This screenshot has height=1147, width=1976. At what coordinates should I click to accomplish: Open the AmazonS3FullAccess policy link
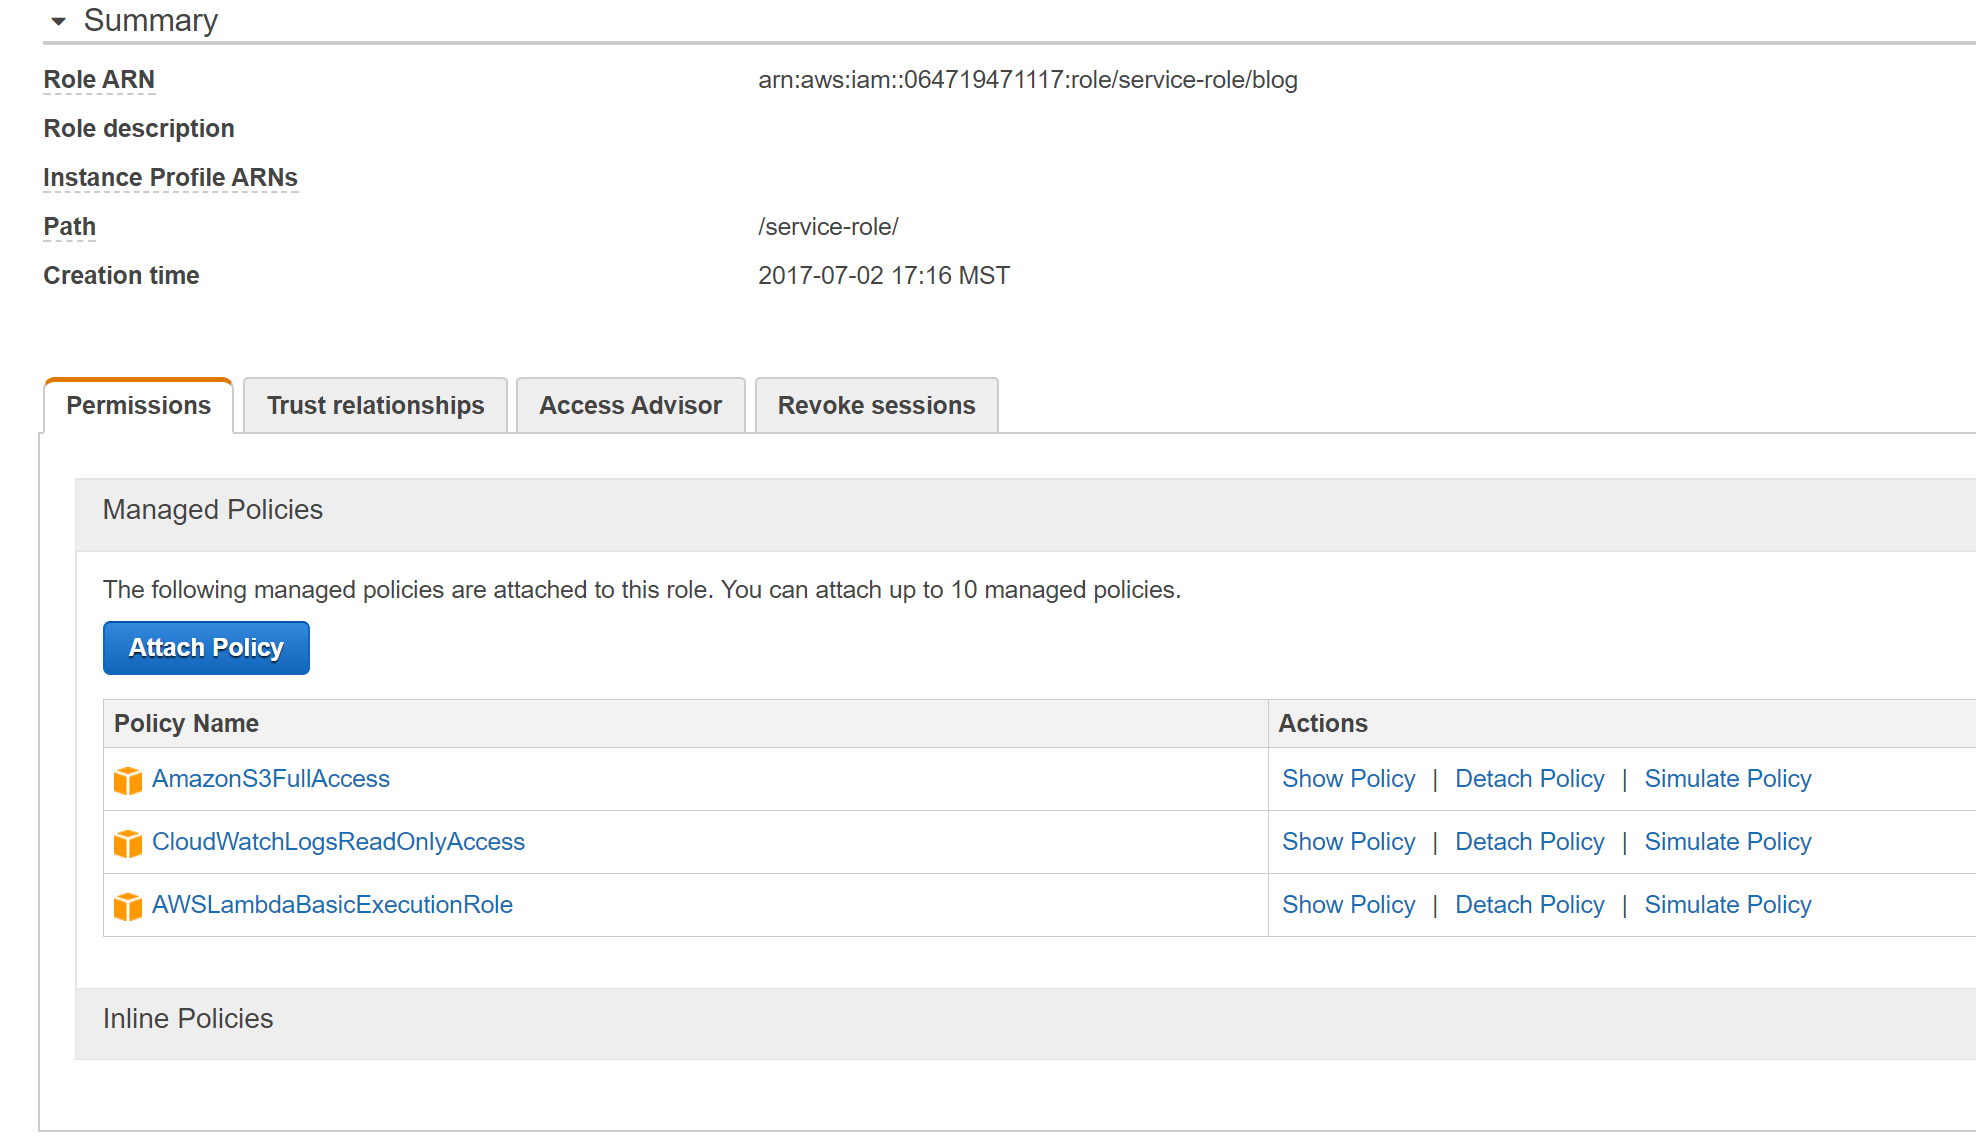pyautogui.click(x=271, y=779)
